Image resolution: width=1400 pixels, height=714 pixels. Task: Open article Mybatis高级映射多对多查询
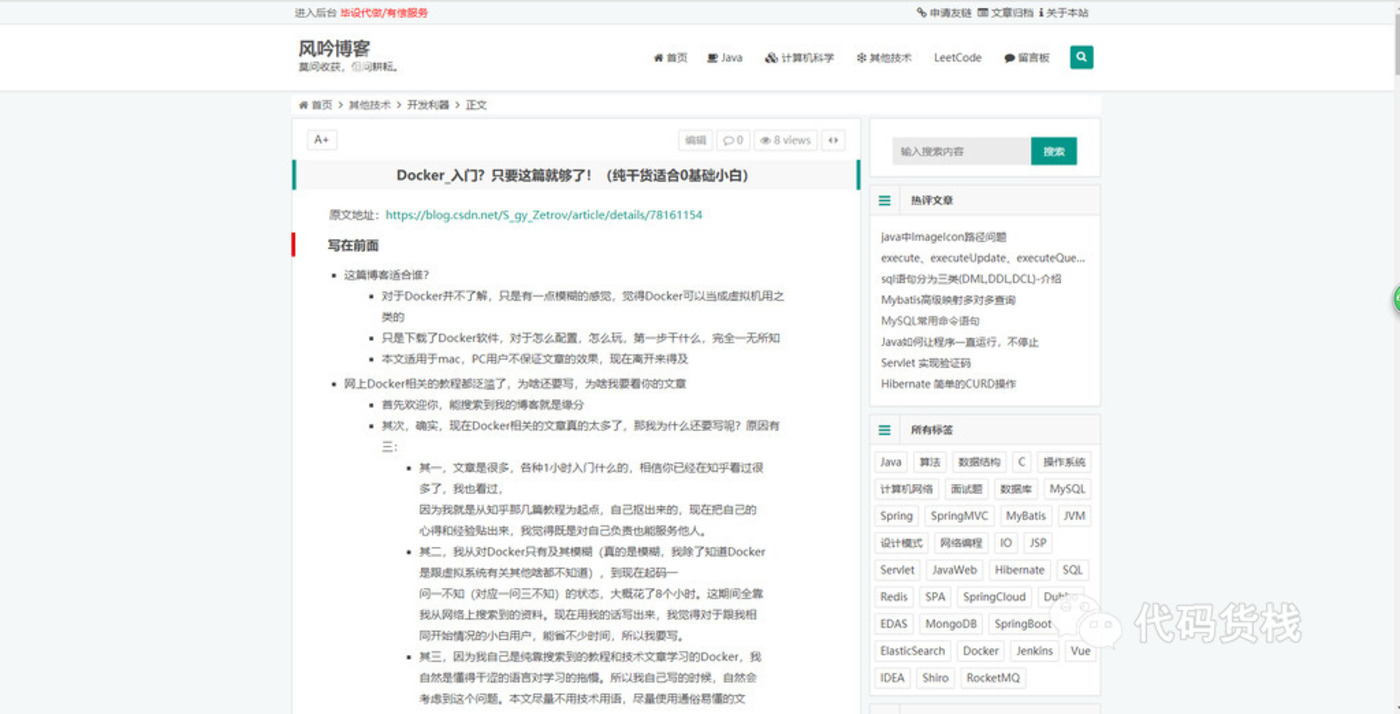click(x=947, y=300)
